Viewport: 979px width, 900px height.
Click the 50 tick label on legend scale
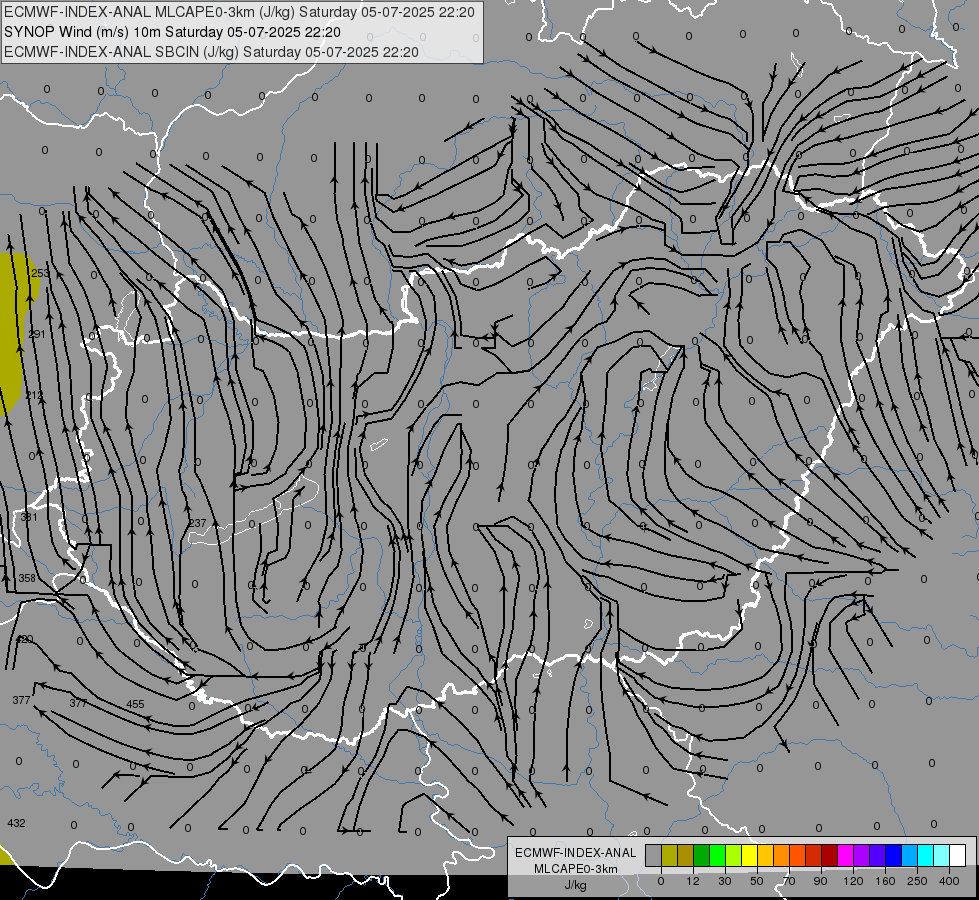click(757, 881)
